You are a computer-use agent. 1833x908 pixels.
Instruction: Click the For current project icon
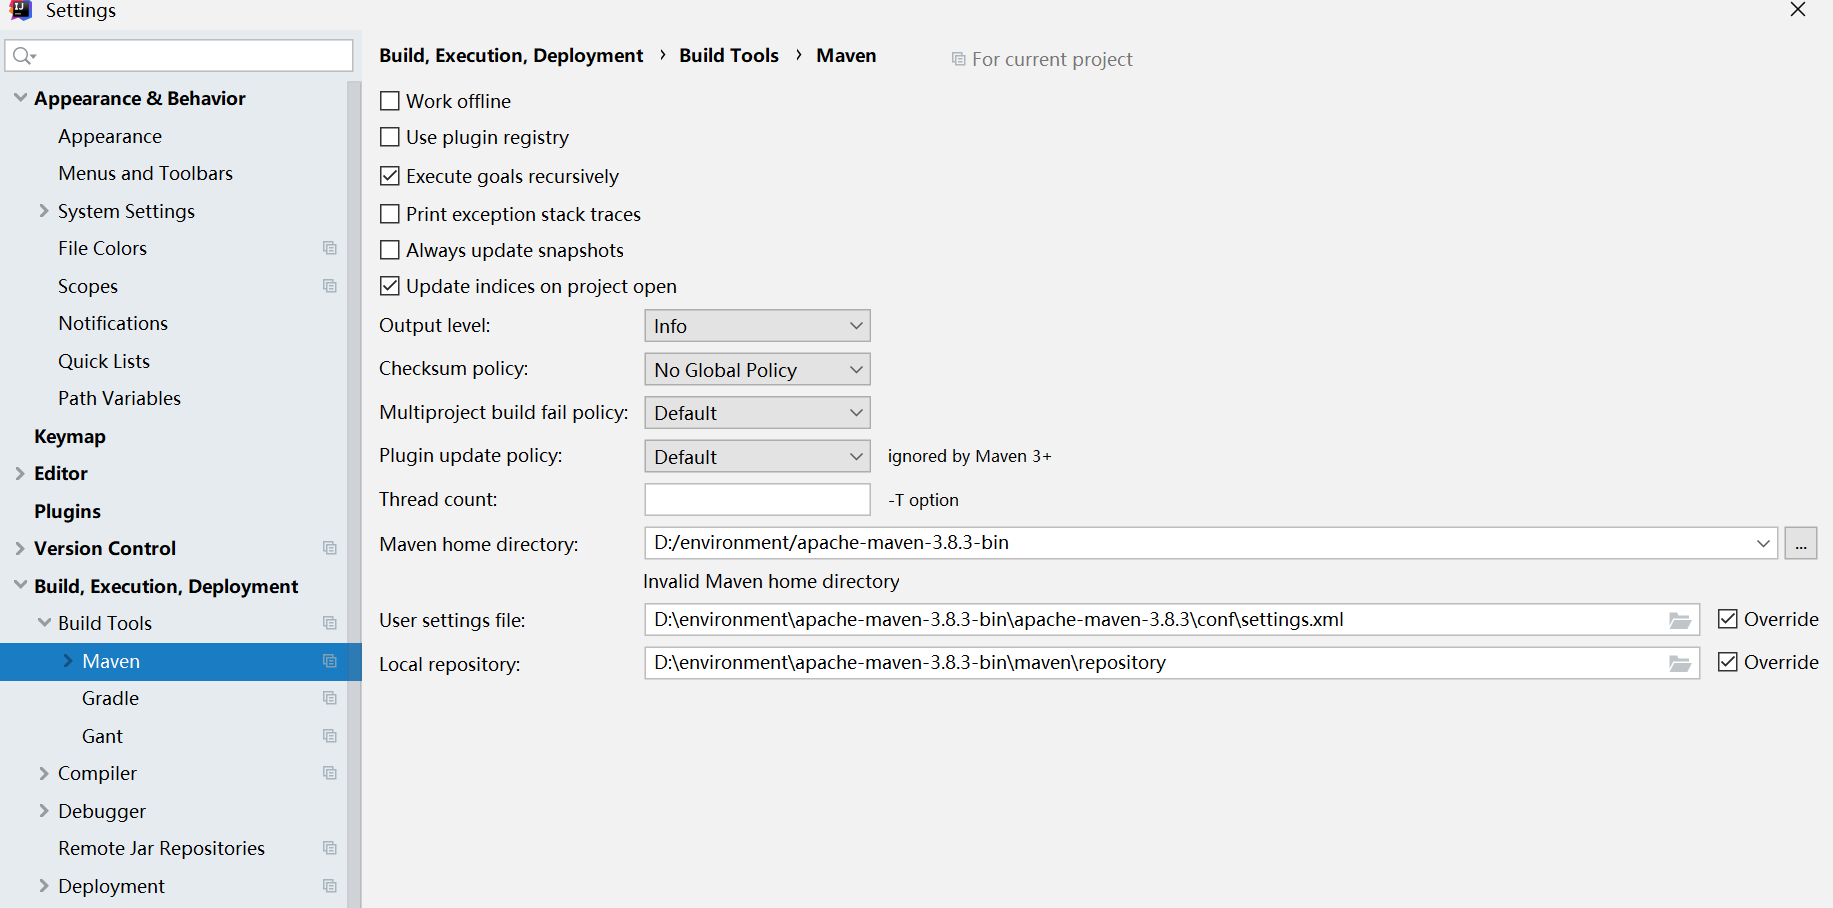pyautogui.click(x=958, y=60)
